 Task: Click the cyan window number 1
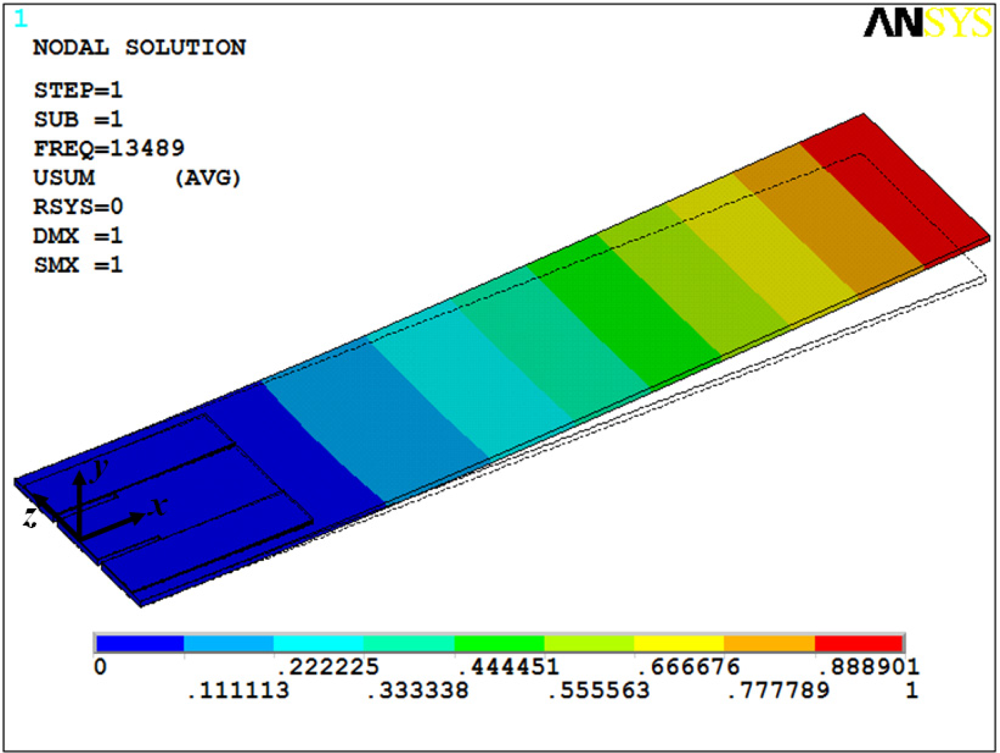(21, 19)
